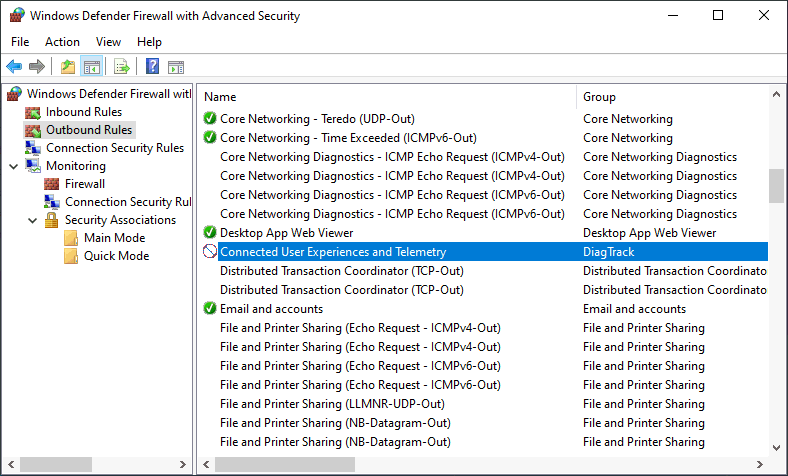
Task: Click the Connection Security Rules icon under root
Action: point(33,148)
